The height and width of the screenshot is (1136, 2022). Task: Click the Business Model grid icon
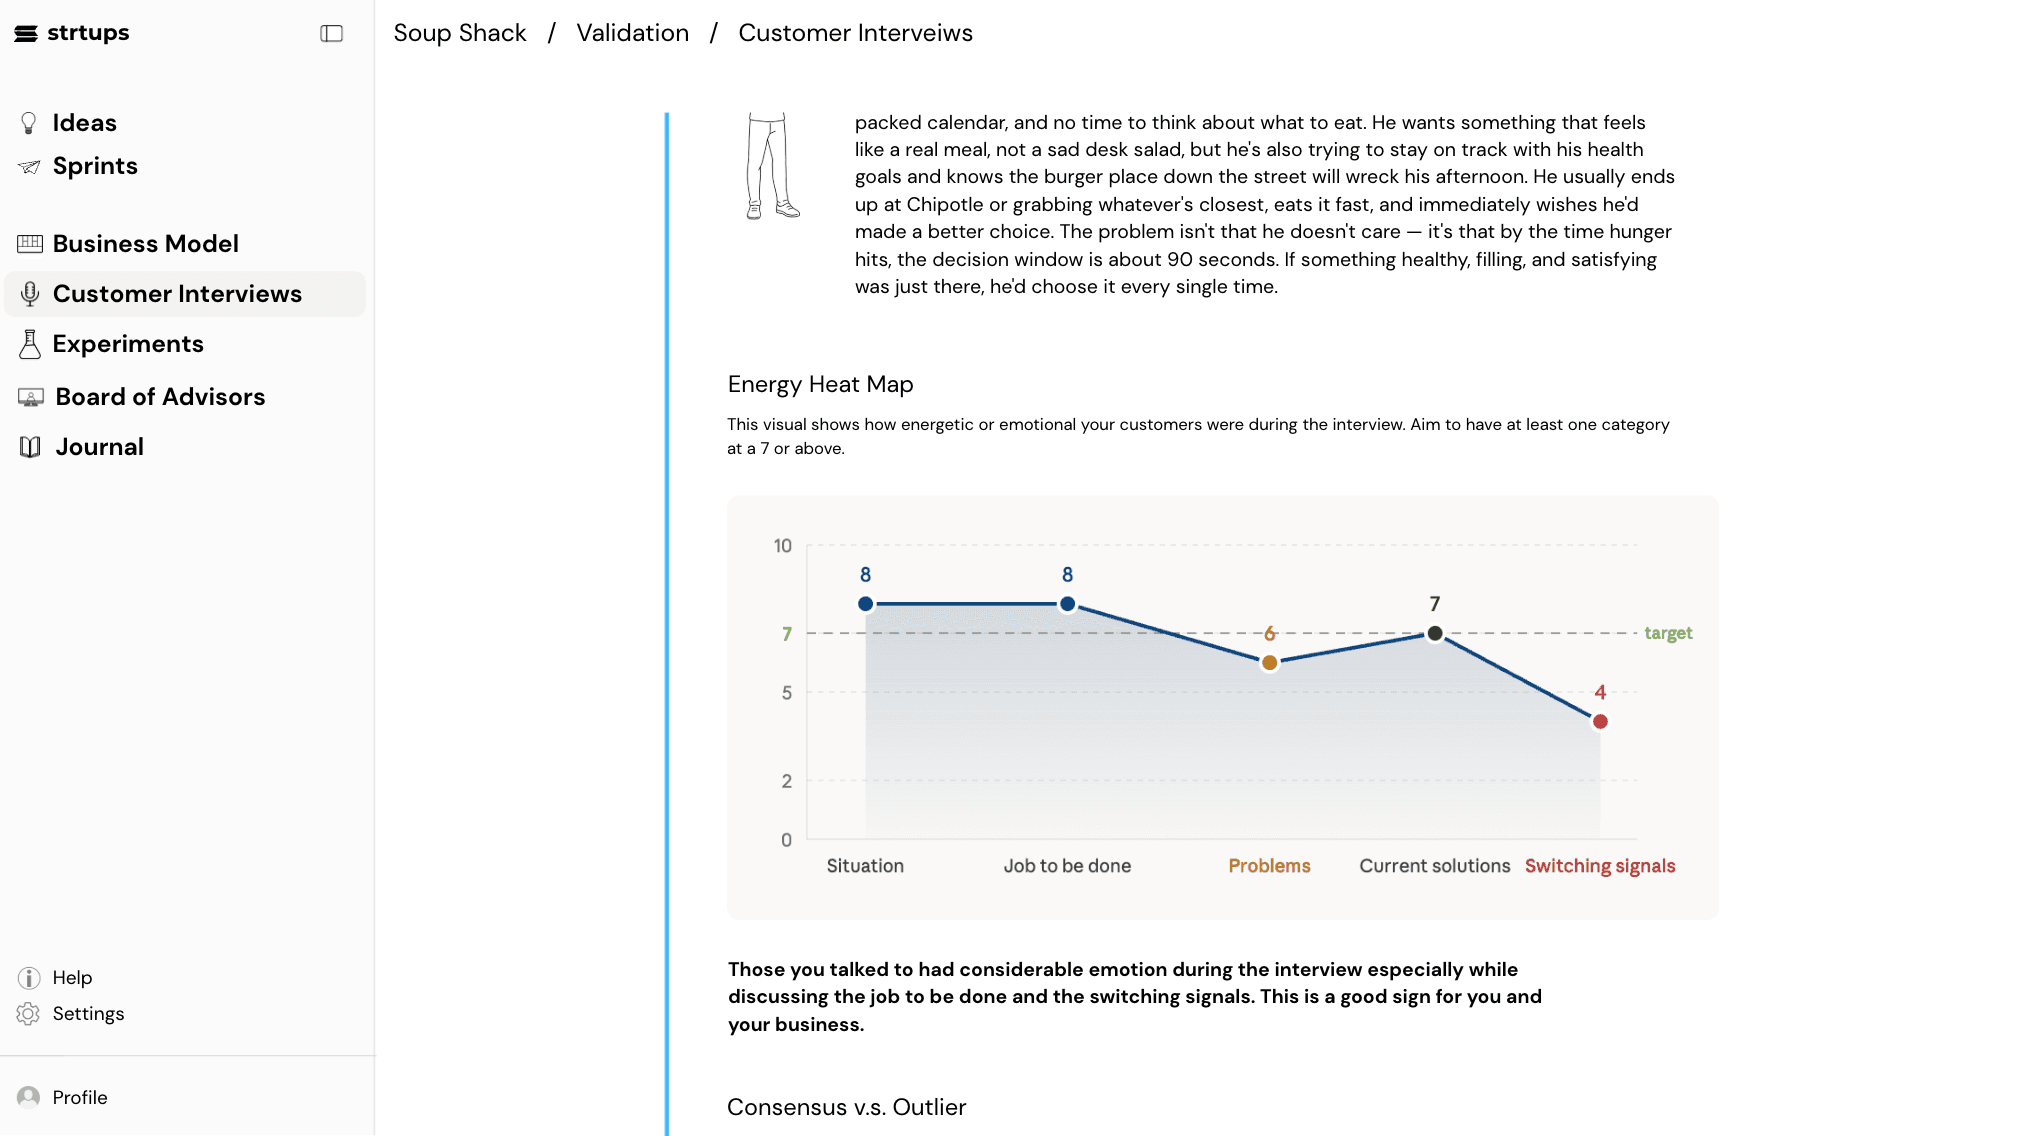click(x=30, y=243)
